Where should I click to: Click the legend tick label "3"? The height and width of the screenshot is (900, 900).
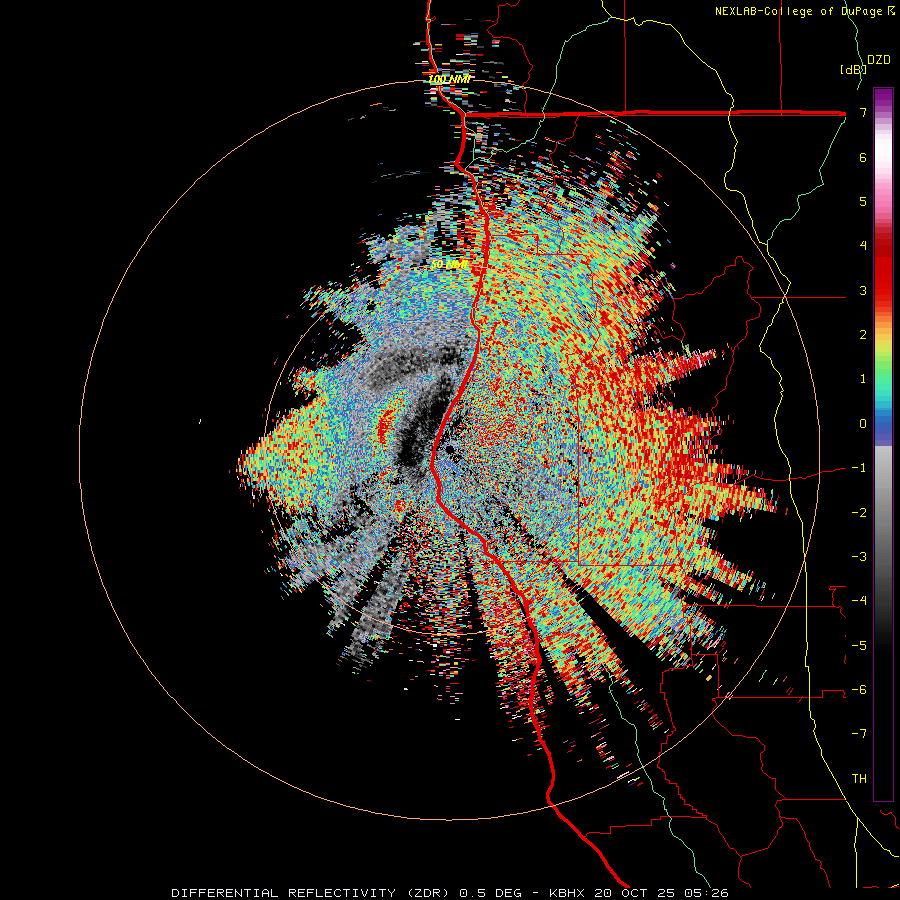tap(863, 290)
